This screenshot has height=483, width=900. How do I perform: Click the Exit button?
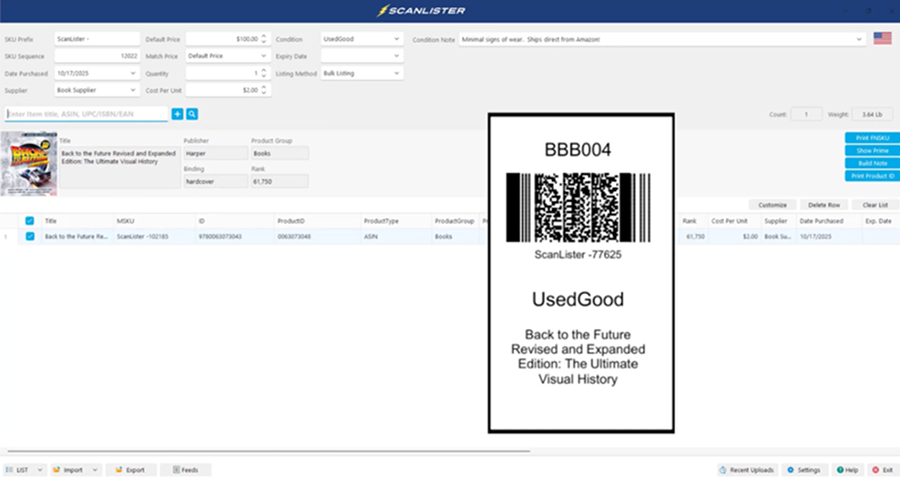tap(883, 470)
